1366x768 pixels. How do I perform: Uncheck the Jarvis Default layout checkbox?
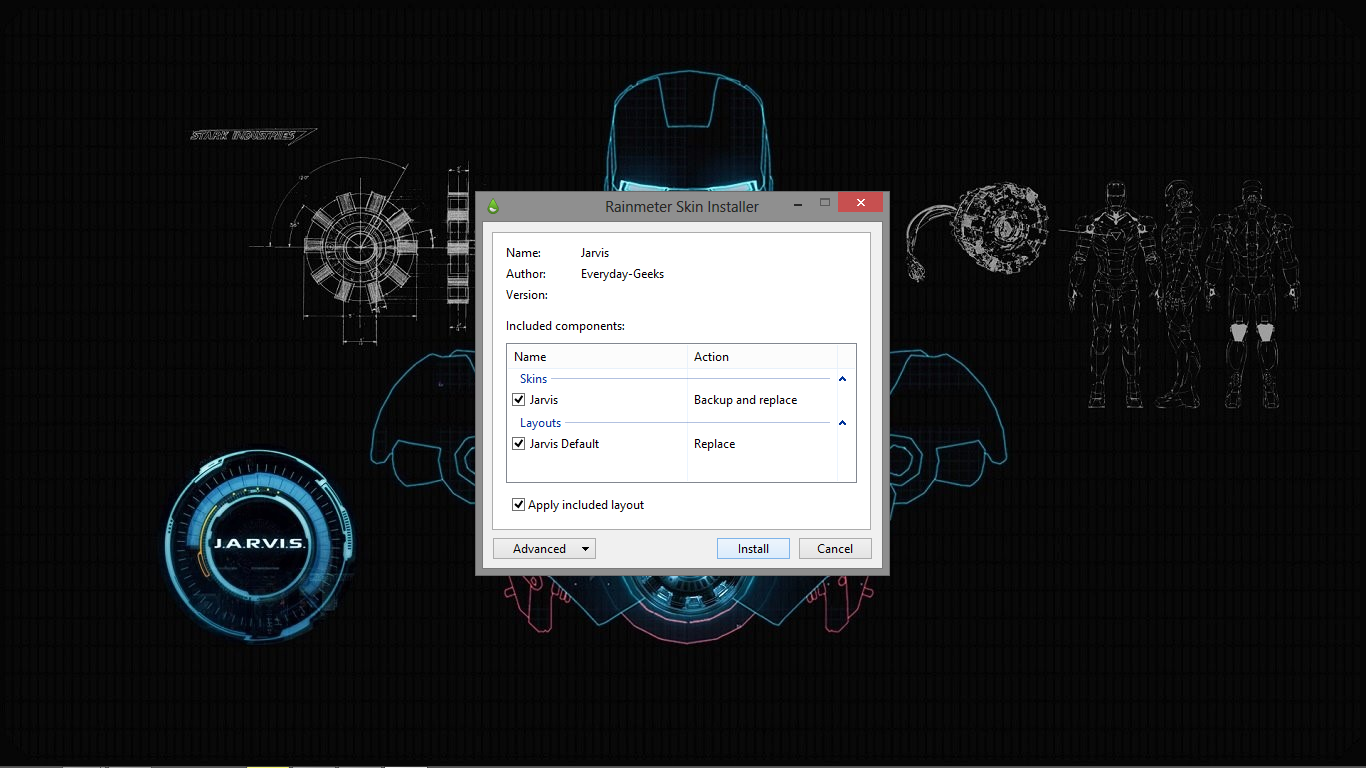[518, 444]
